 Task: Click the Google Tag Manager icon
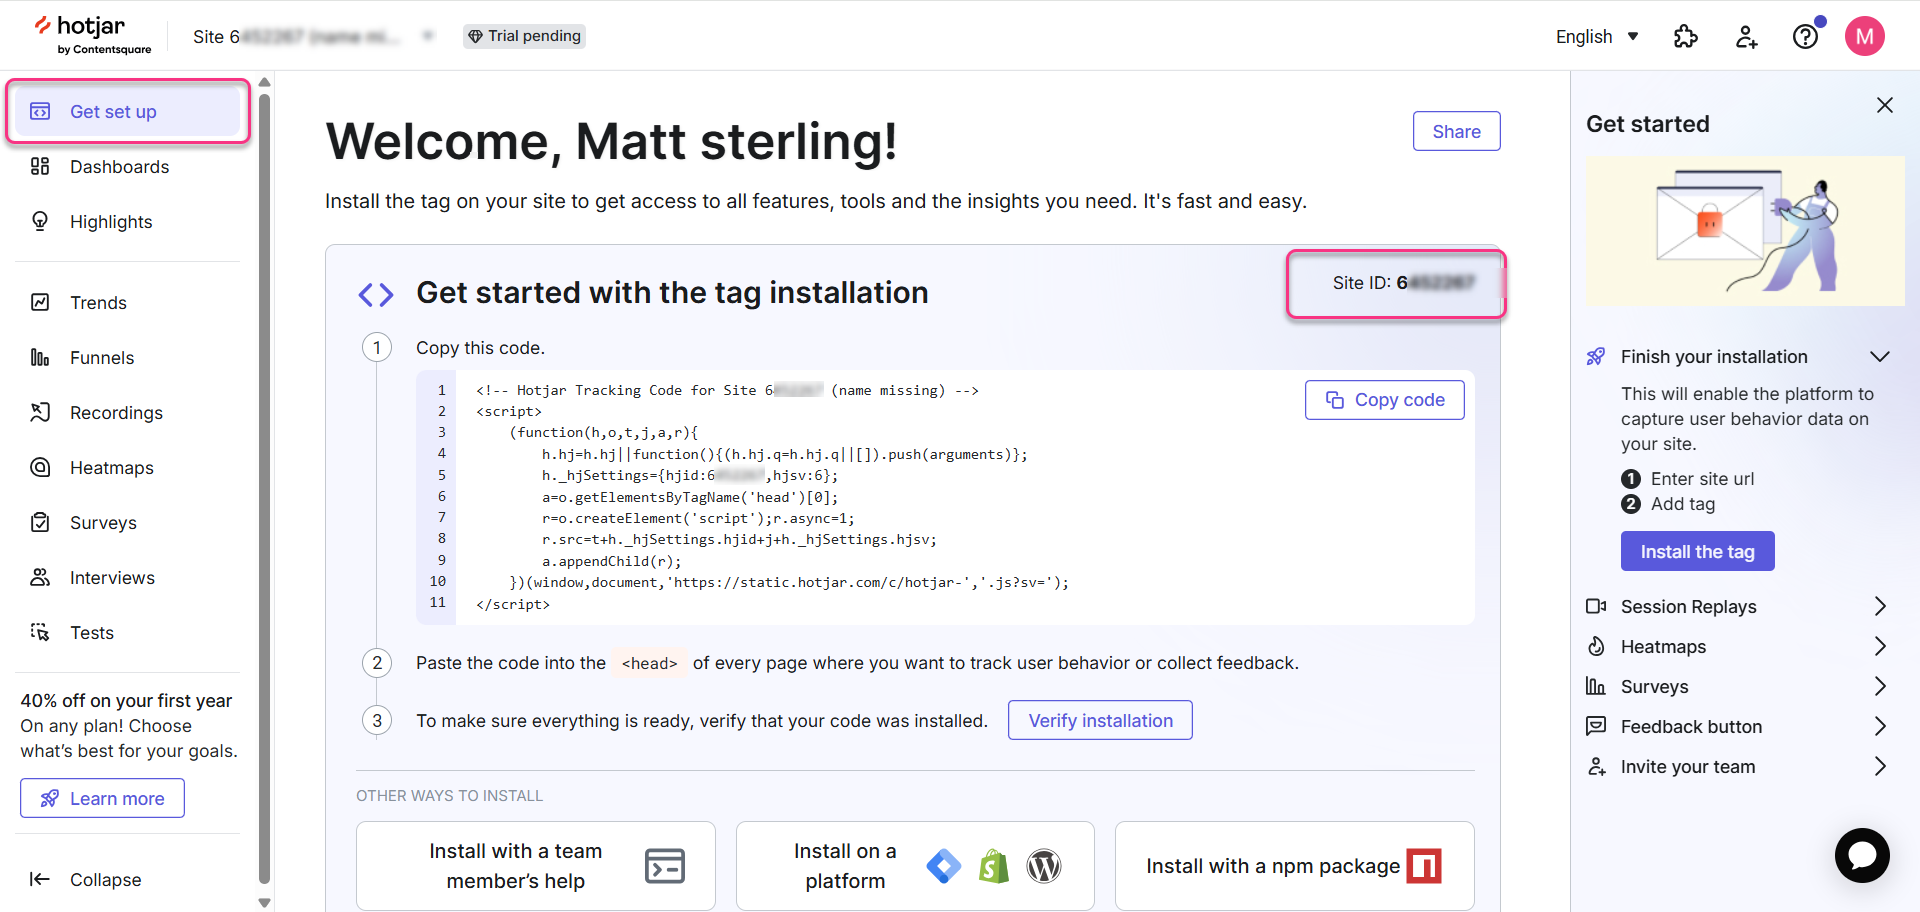point(943,866)
